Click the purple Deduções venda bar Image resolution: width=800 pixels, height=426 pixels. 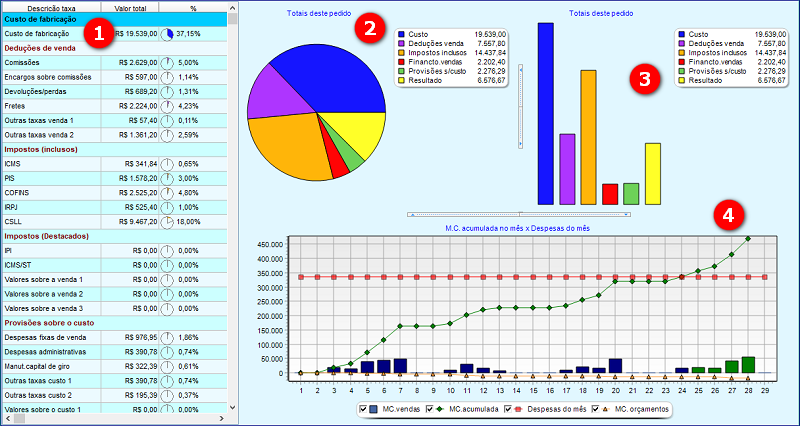click(x=567, y=169)
